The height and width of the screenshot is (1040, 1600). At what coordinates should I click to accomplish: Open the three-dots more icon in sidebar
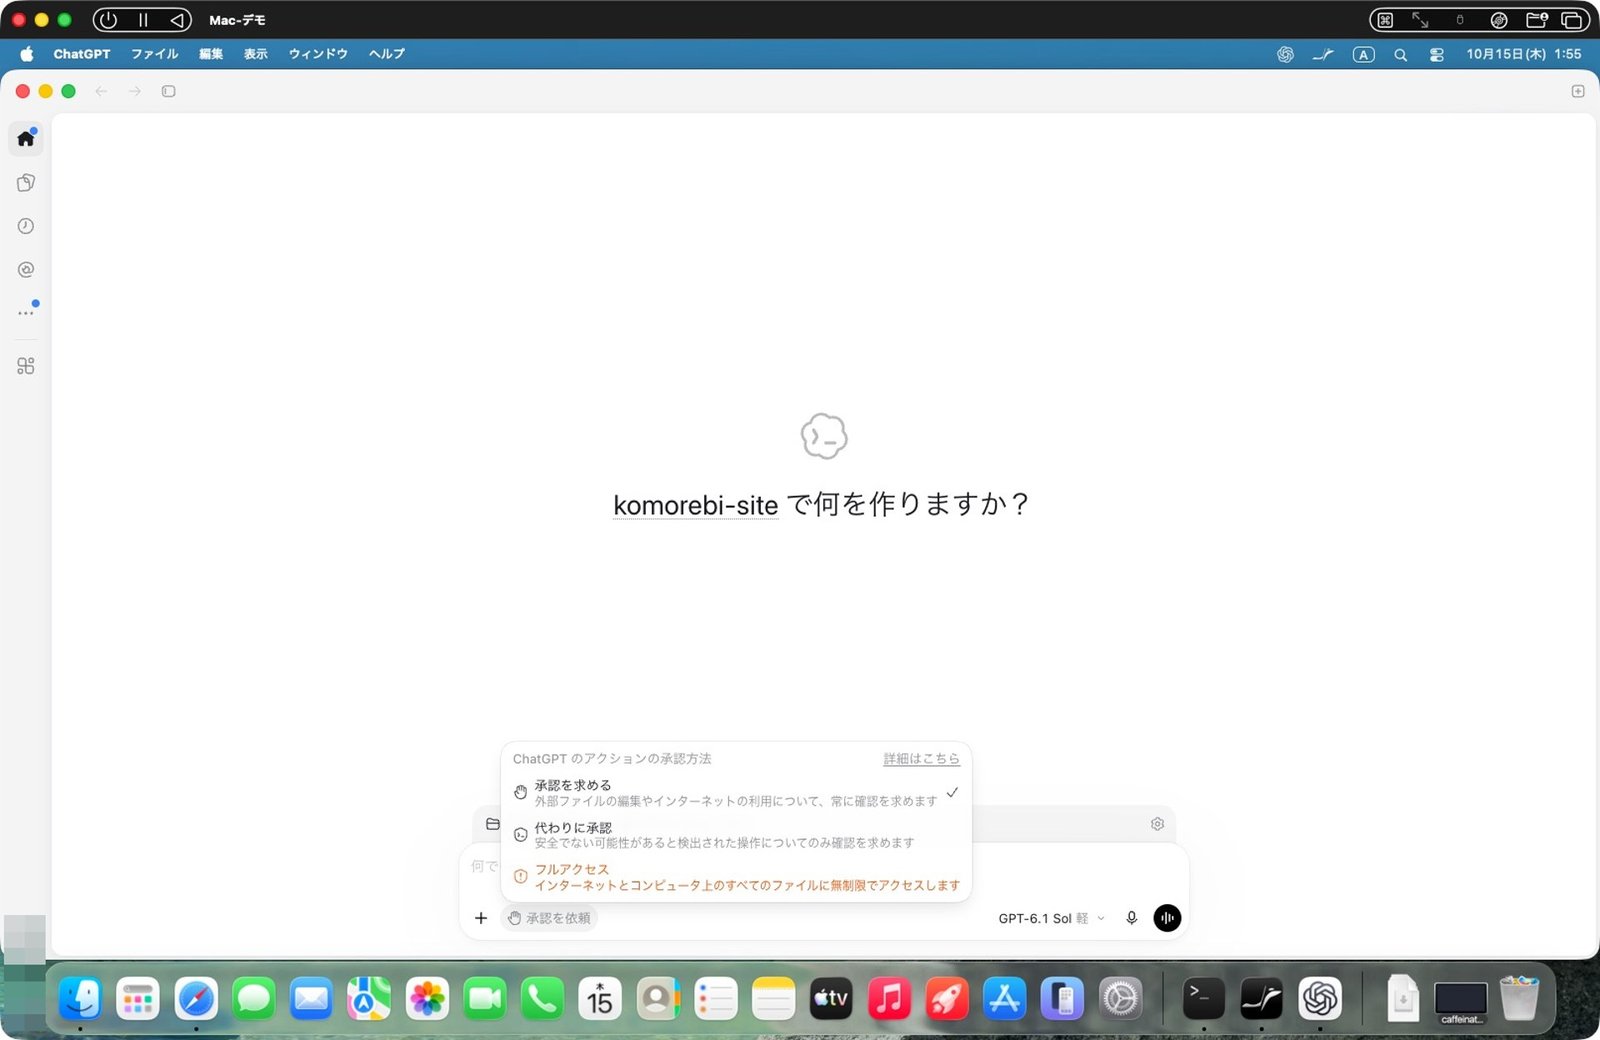click(26, 312)
